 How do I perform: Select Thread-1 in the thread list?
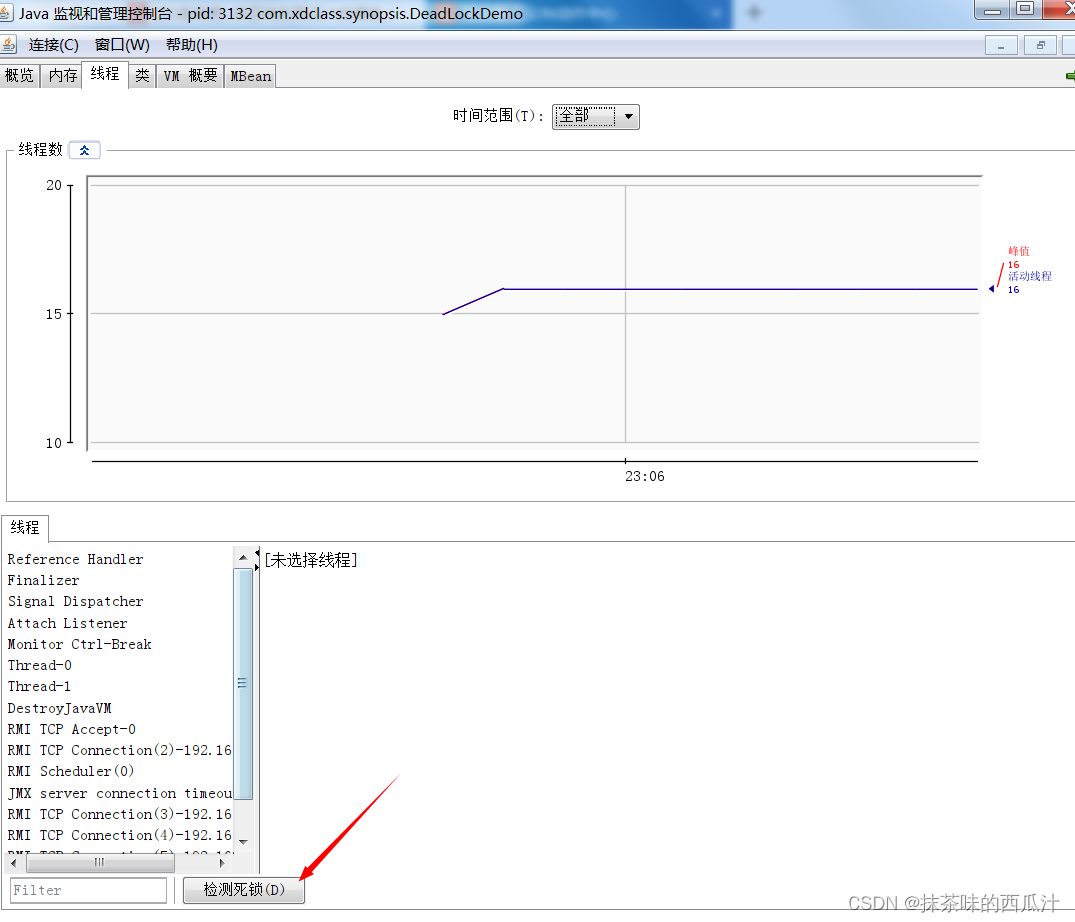[x=40, y=686]
